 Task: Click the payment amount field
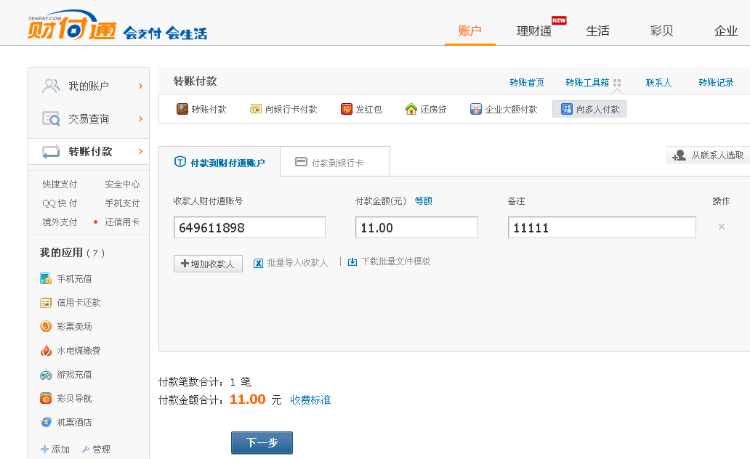pyautogui.click(x=416, y=227)
